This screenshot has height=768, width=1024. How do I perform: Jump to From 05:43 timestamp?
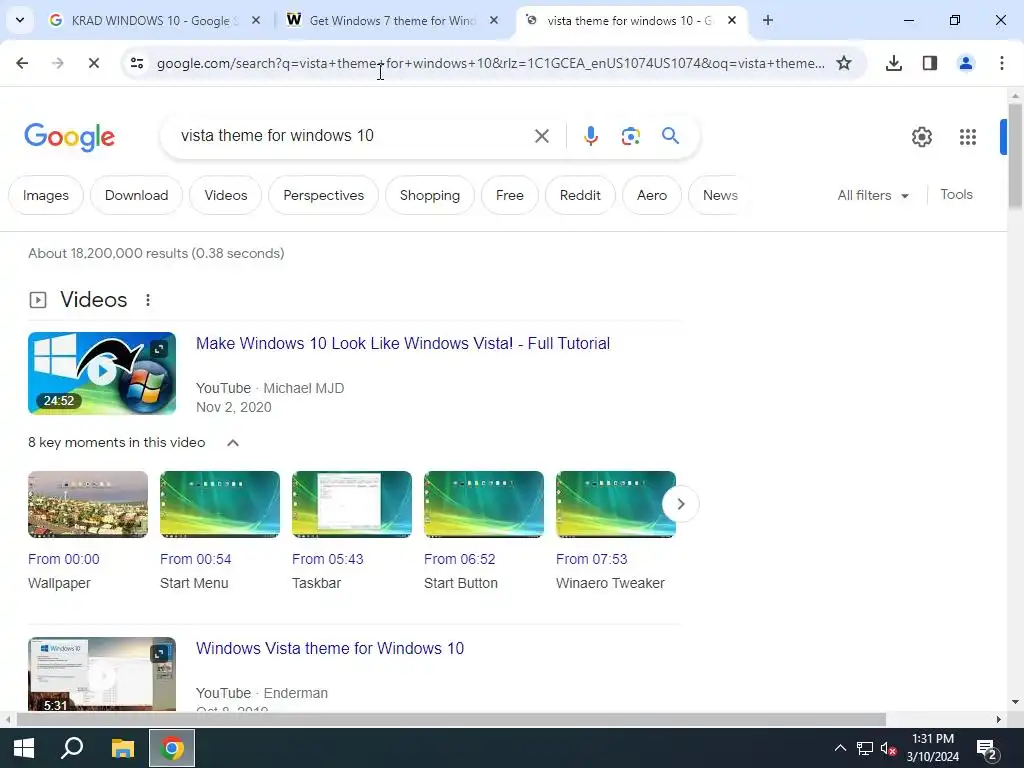pos(327,559)
